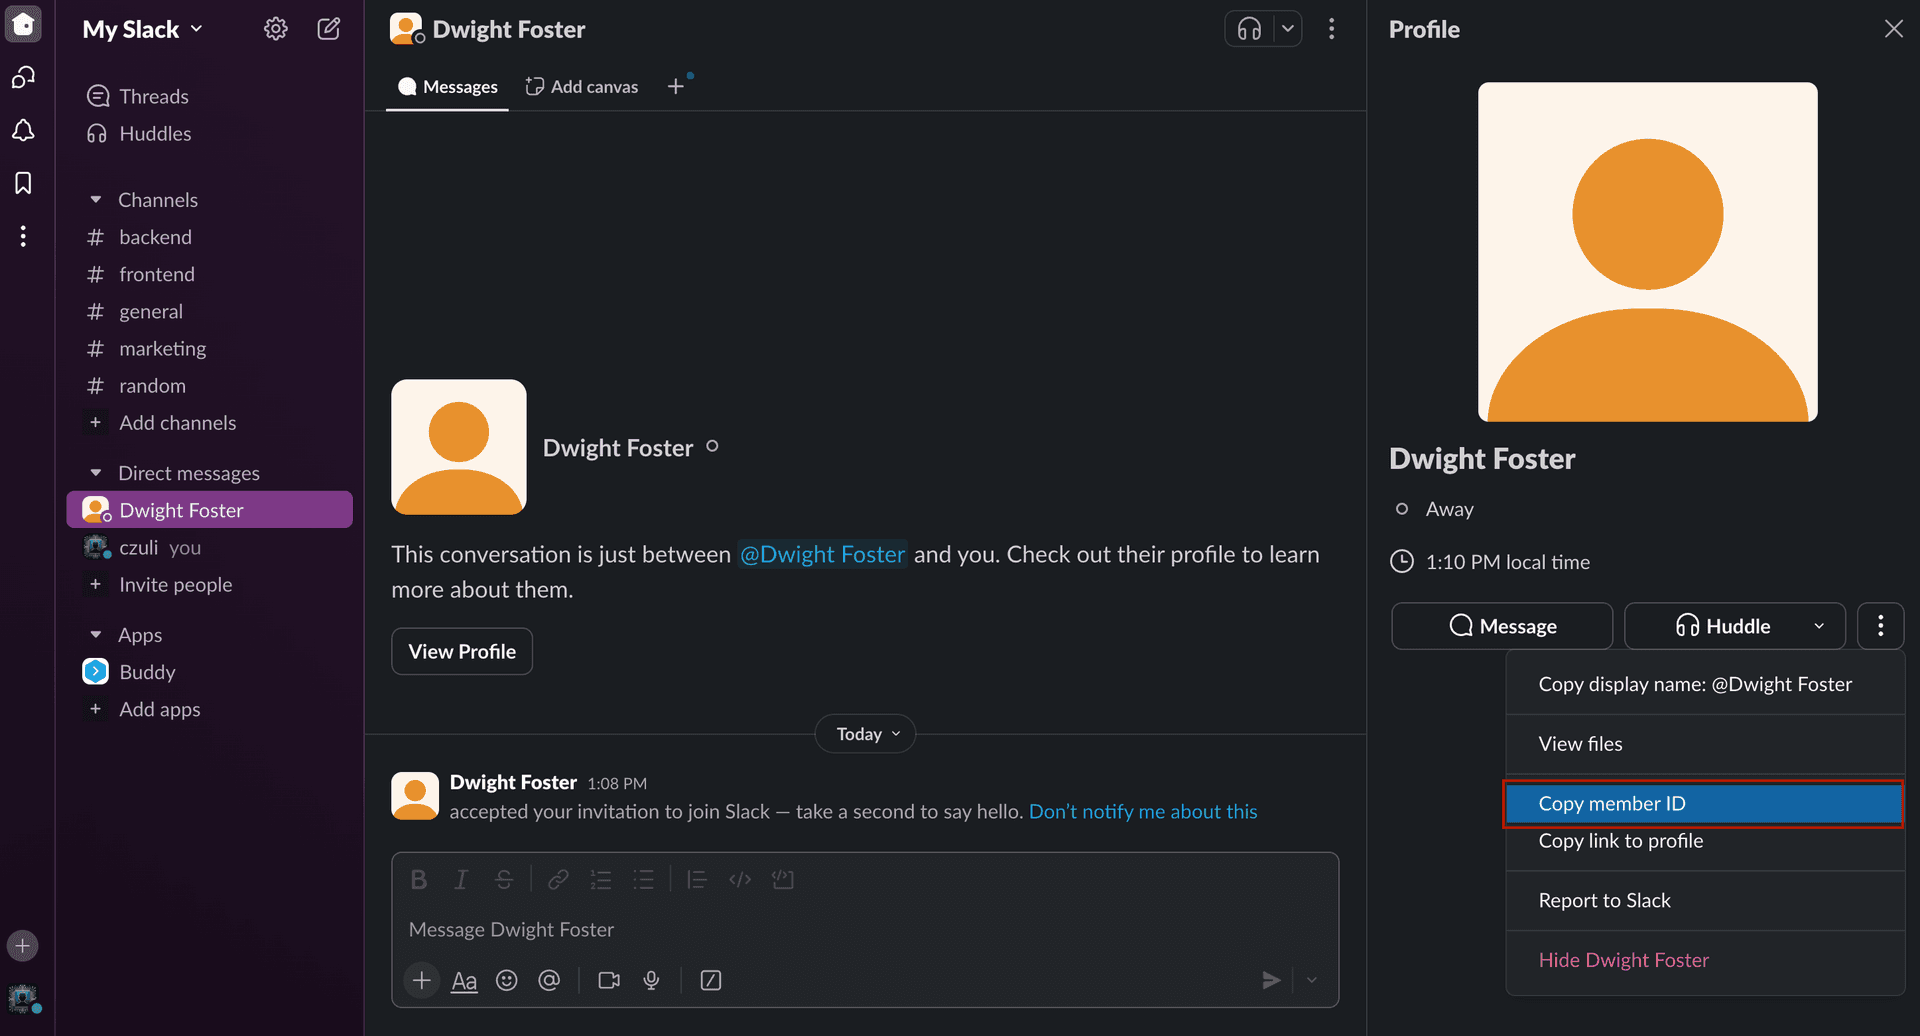1920x1036 pixels.
Task: Click the emoji picker icon in composer
Action: pos(507,980)
